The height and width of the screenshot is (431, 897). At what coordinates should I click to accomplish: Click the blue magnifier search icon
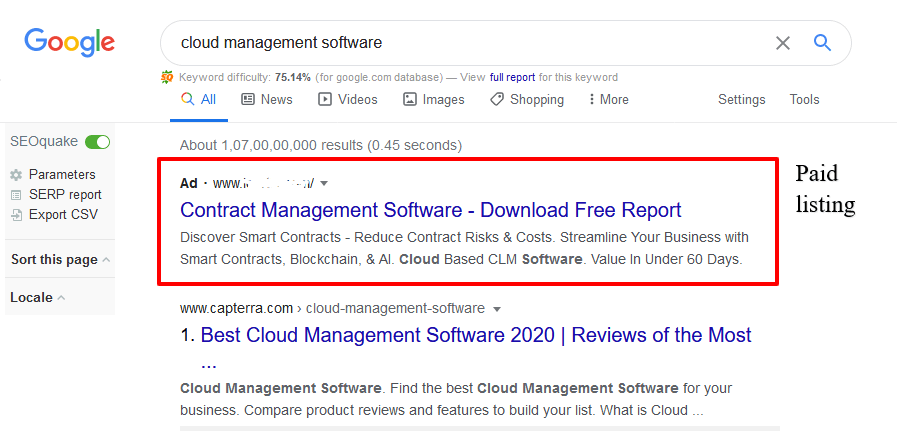pos(822,42)
